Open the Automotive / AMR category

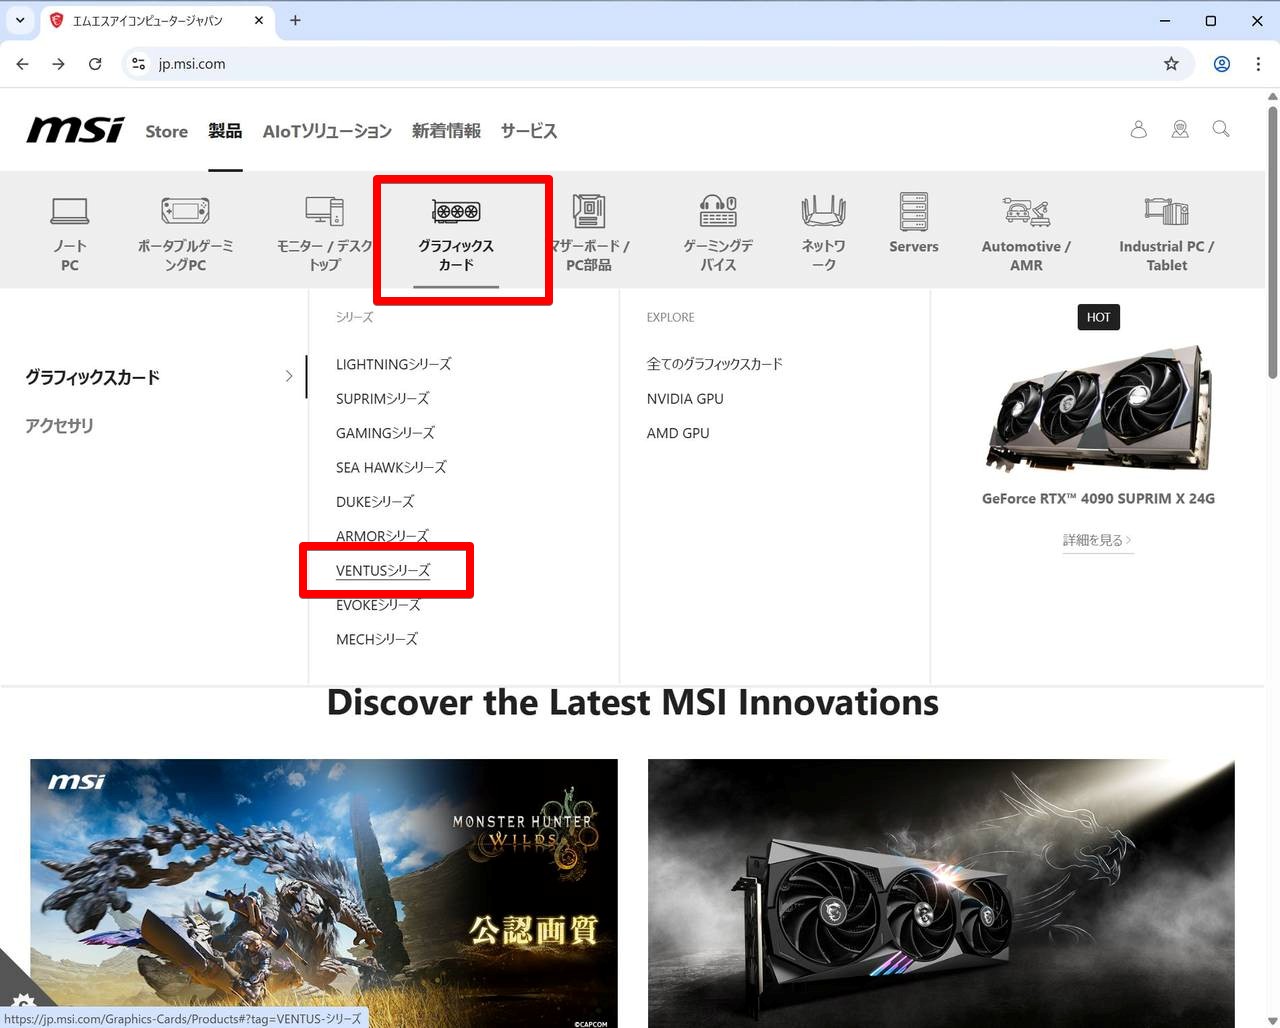coord(1026,234)
